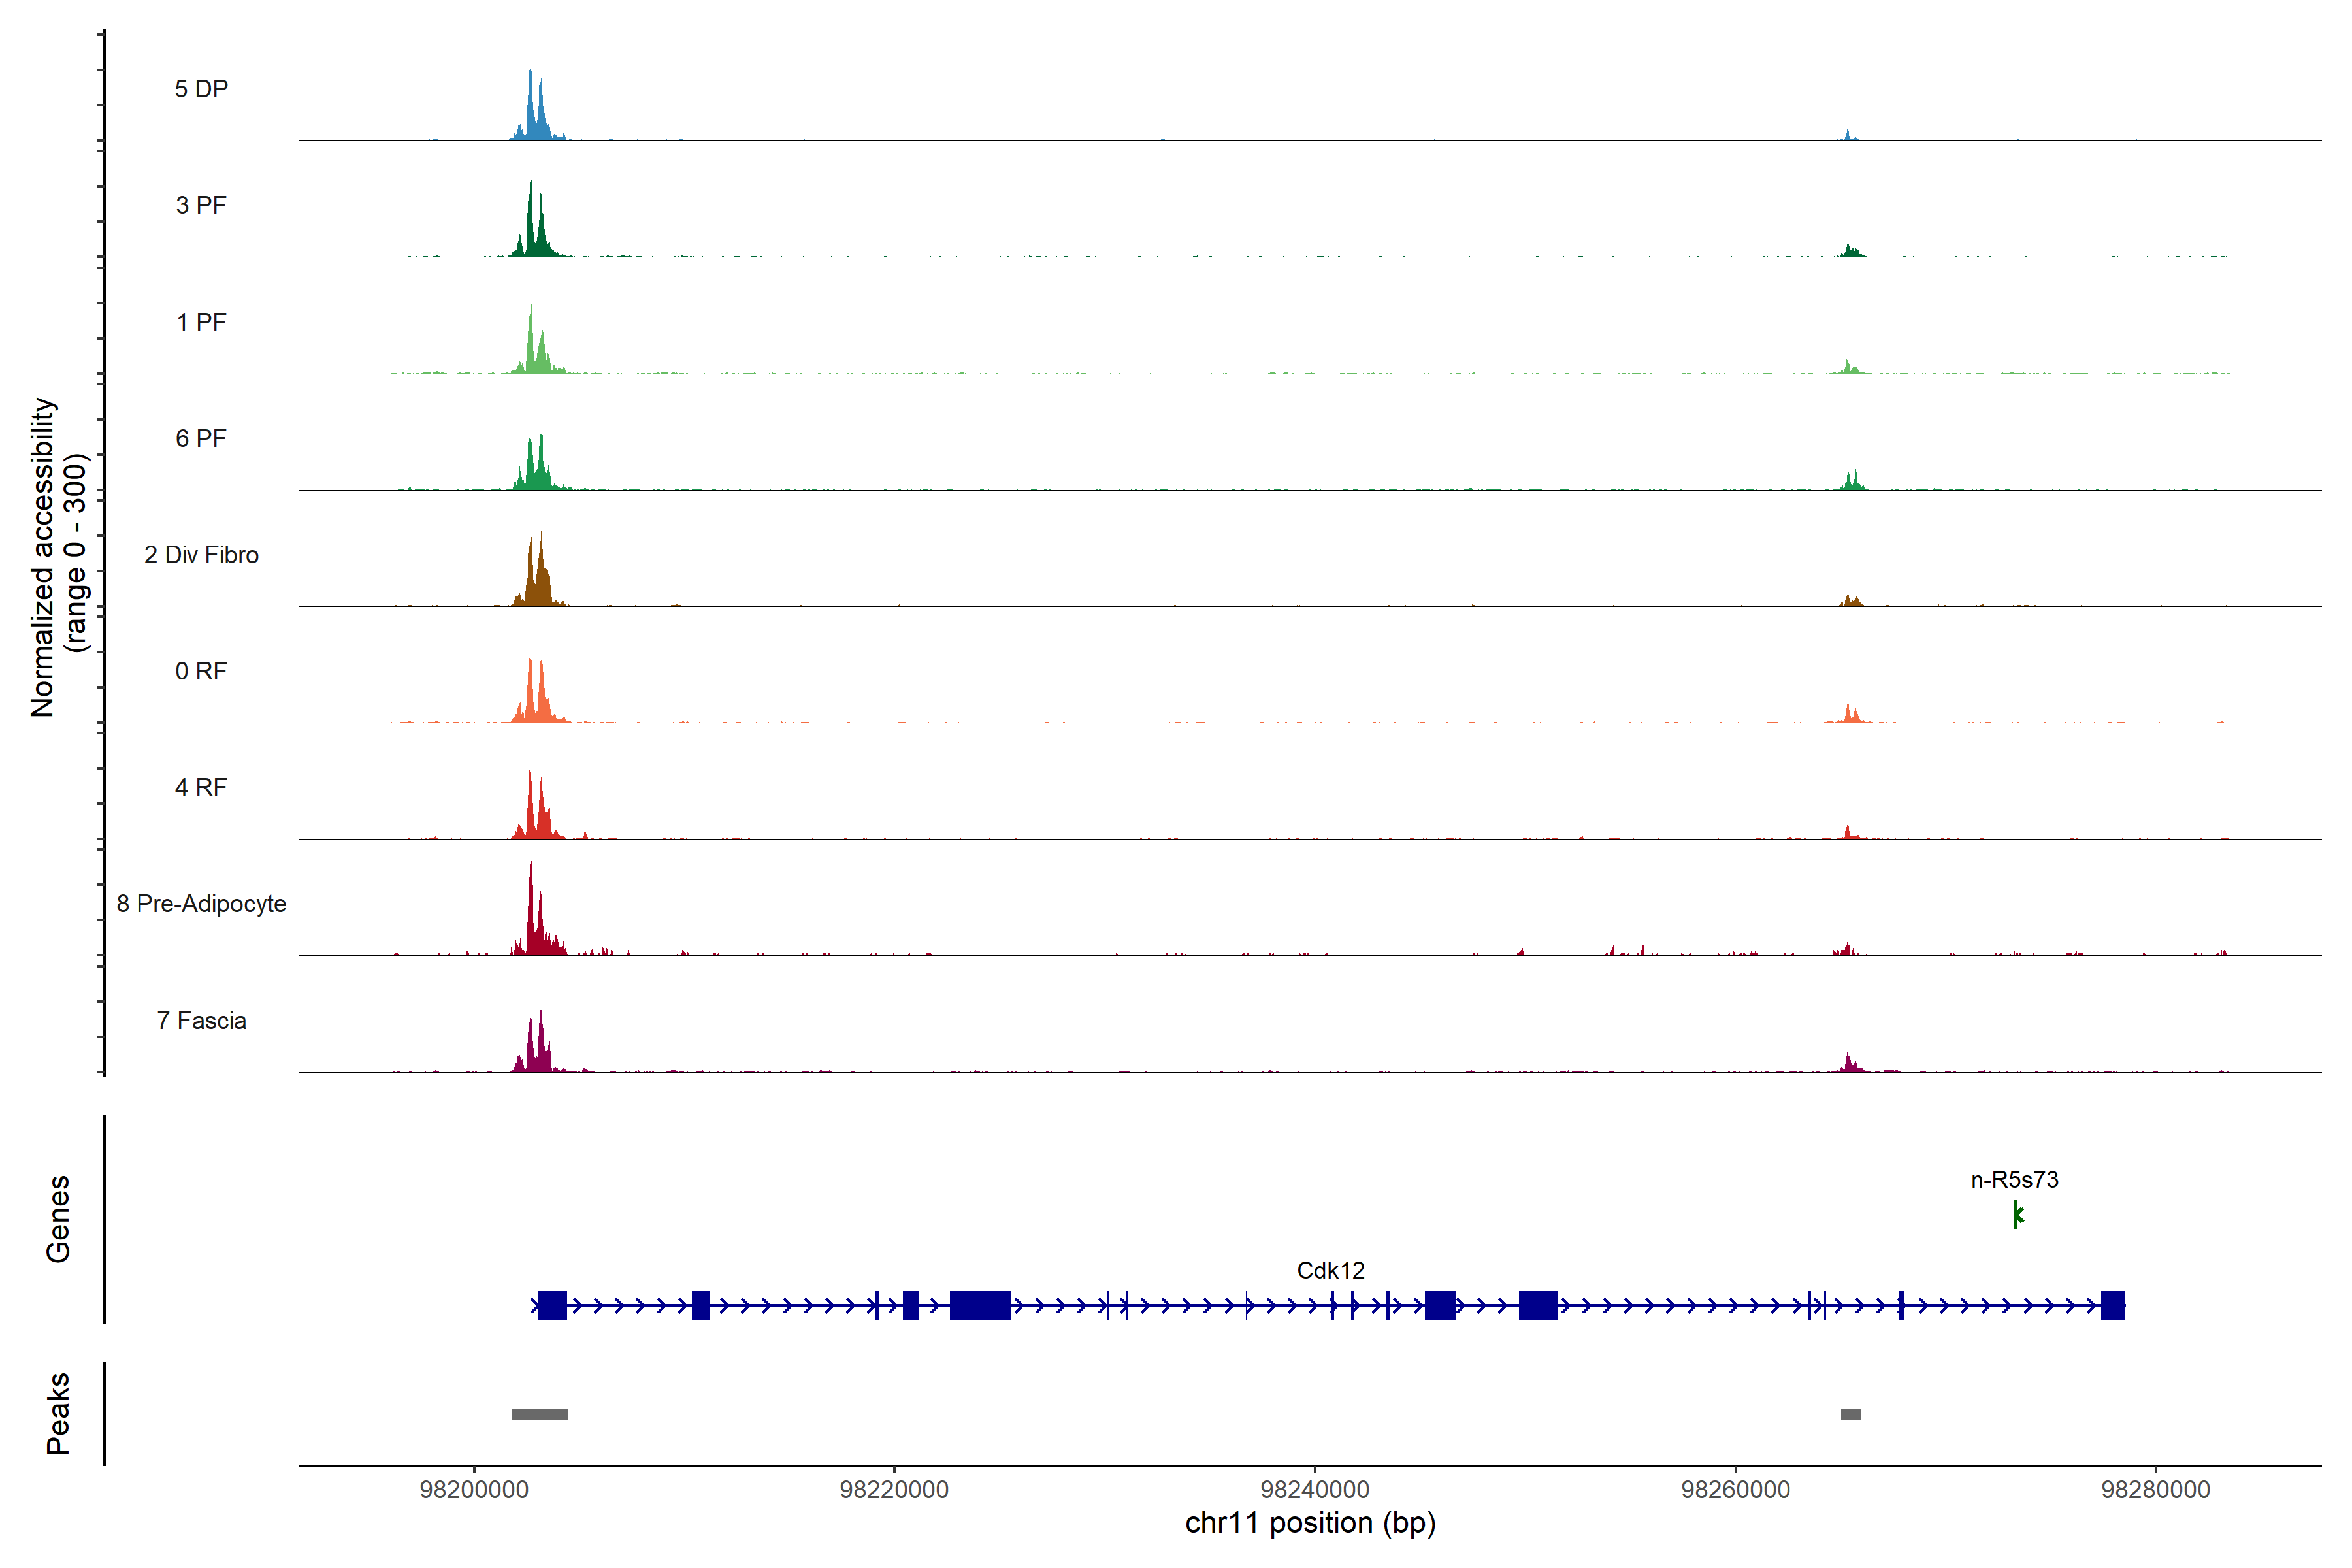Screen dimensions: 2352x1568
Task: Select the n-R5s73 gene label
Action: 2014,1180
